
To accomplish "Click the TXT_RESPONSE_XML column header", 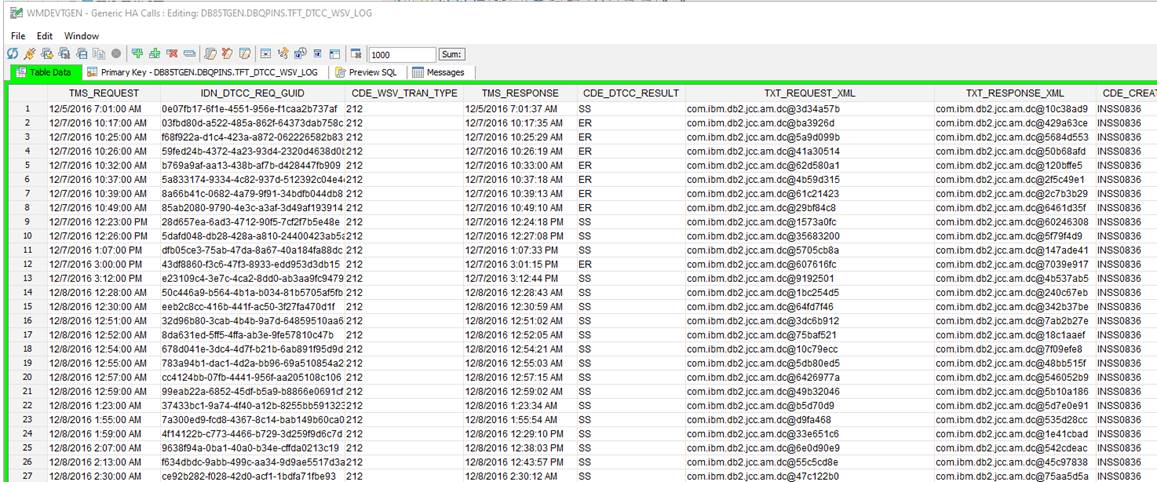I will [x=1014, y=93].
